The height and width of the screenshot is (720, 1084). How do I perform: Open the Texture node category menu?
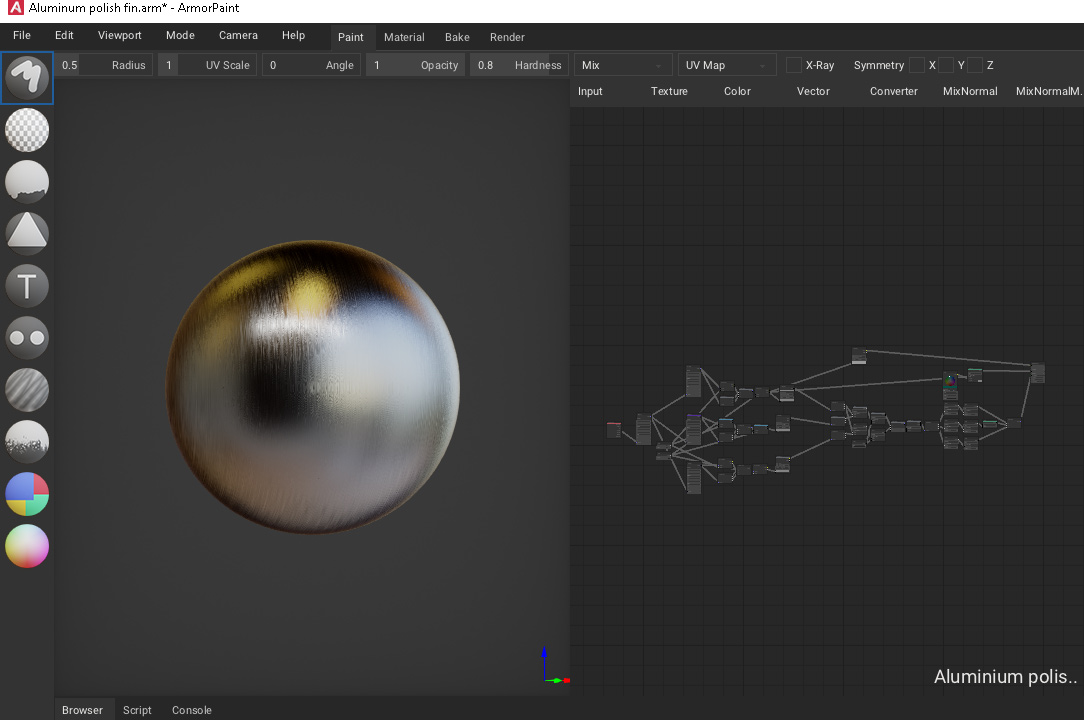tap(669, 91)
